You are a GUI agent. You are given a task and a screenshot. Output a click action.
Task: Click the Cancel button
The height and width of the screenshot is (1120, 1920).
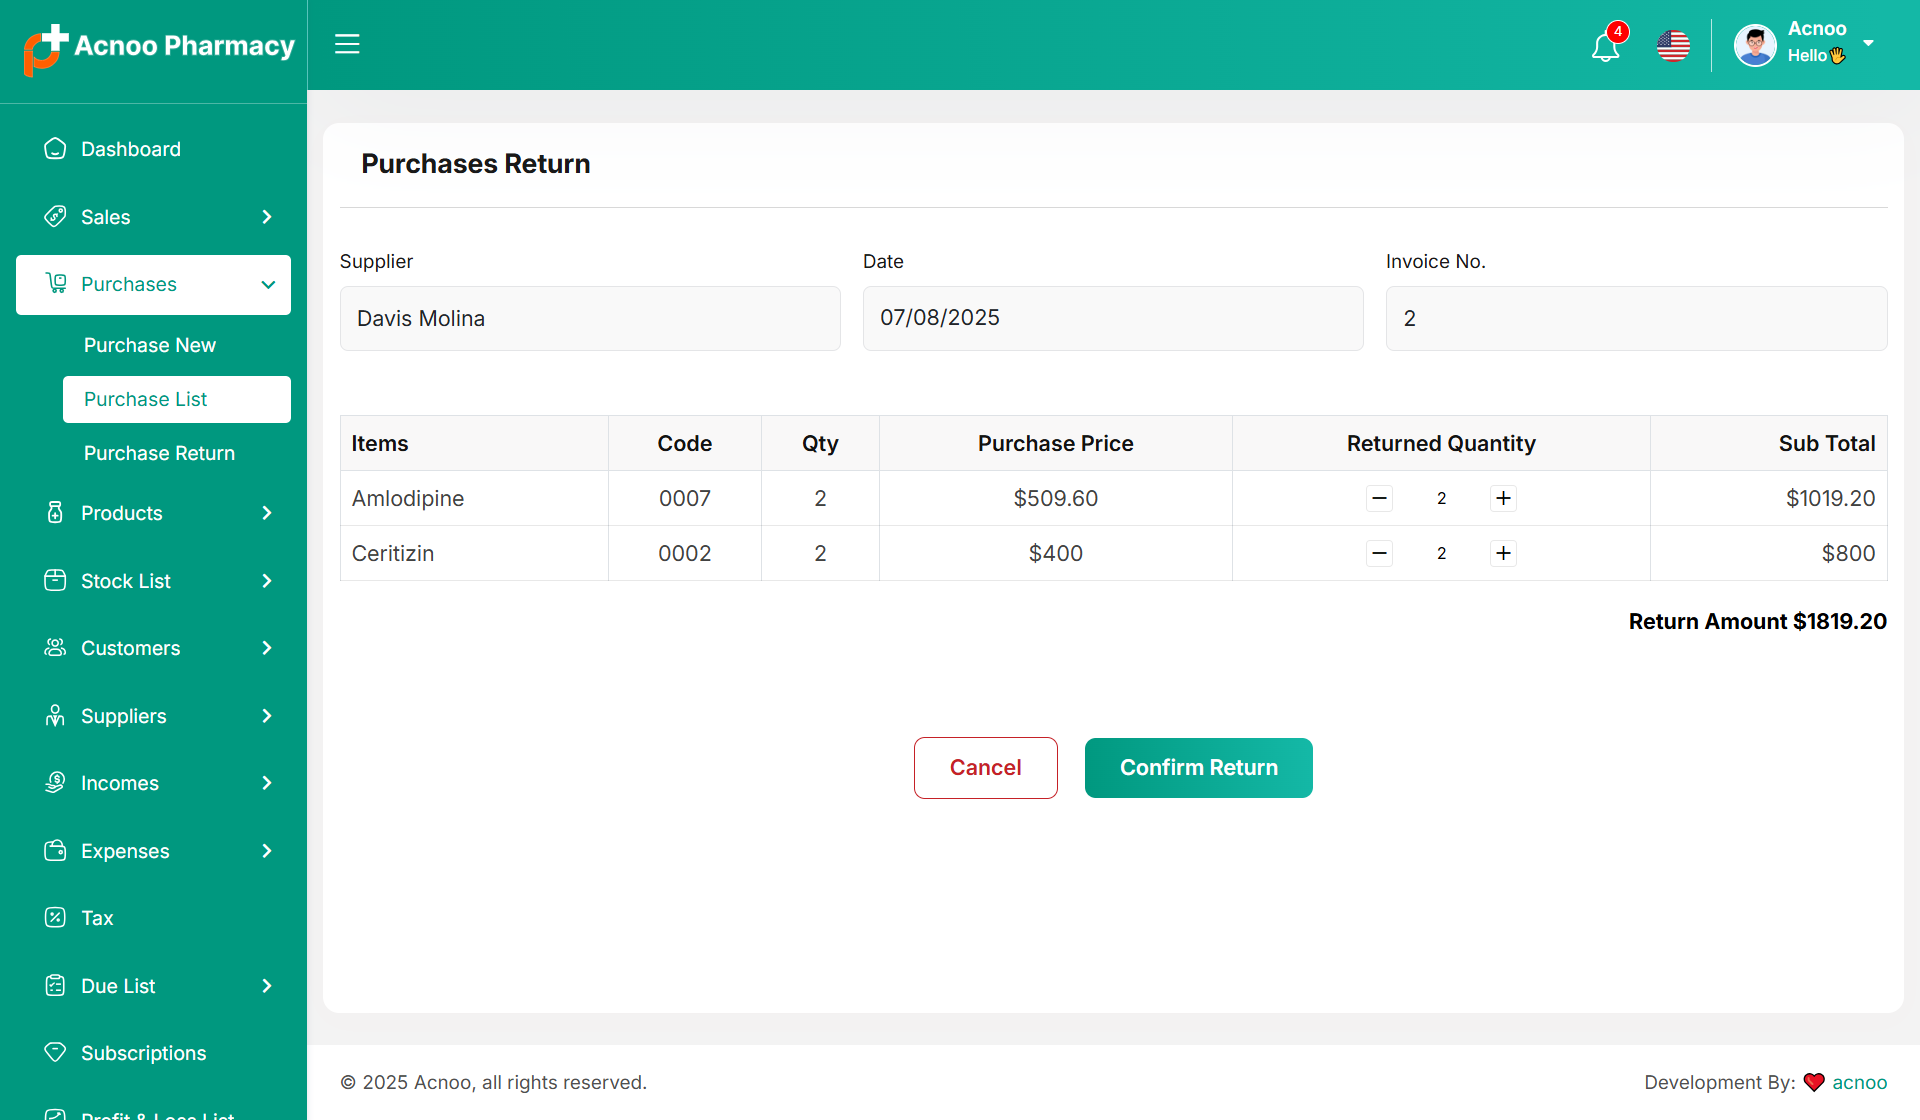[x=985, y=768]
